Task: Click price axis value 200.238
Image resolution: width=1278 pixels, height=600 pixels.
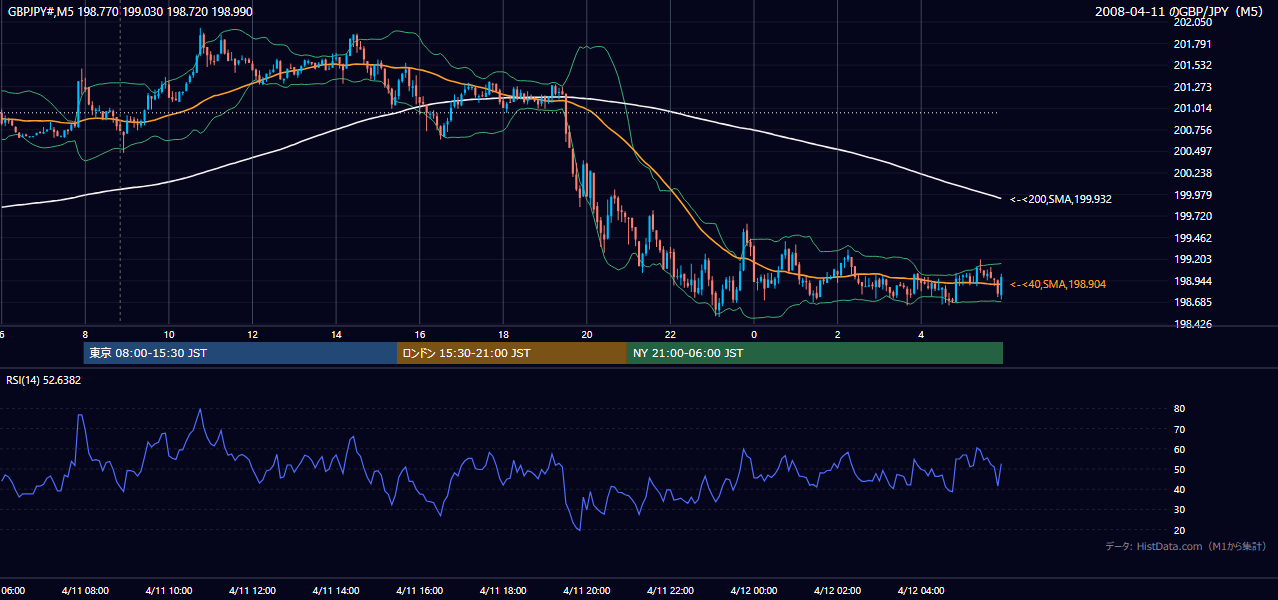Action: [1192, 173]
